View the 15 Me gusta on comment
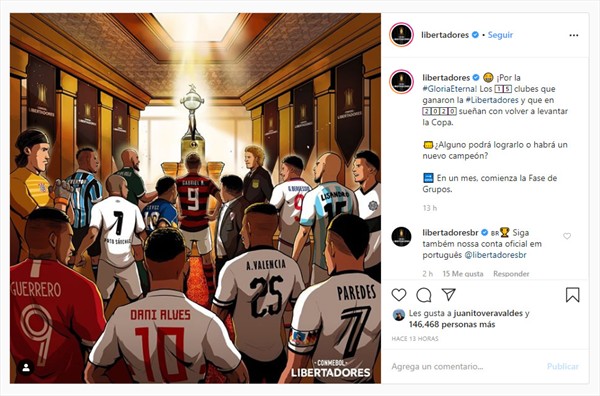 pyautogui.click(x=463, y=274)
